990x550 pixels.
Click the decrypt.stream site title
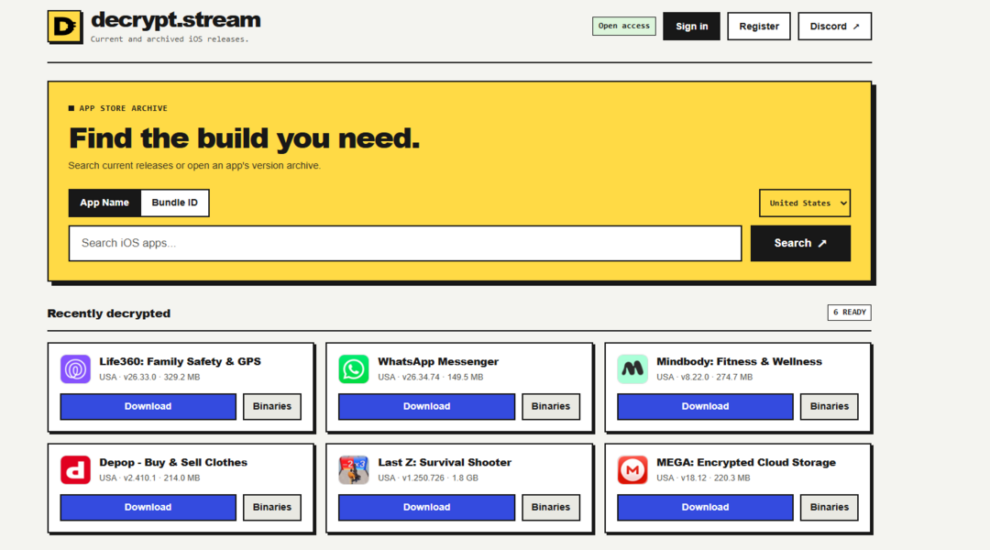[x=176, y=20]
